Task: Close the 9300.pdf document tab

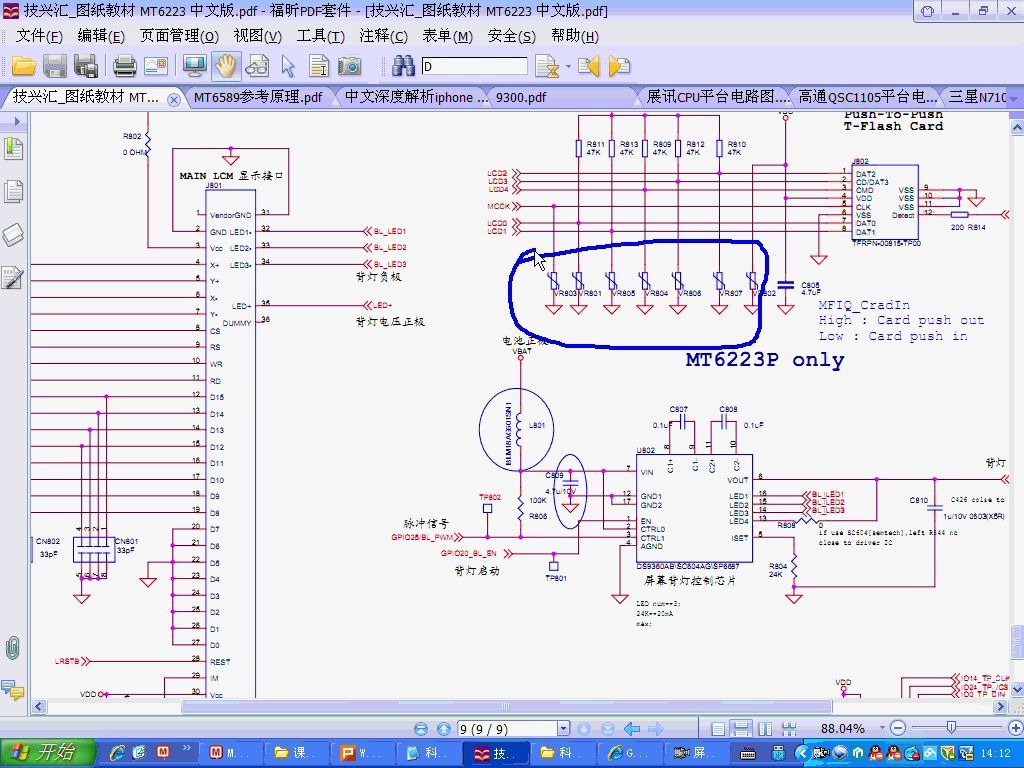Action: tap(525, 98)
